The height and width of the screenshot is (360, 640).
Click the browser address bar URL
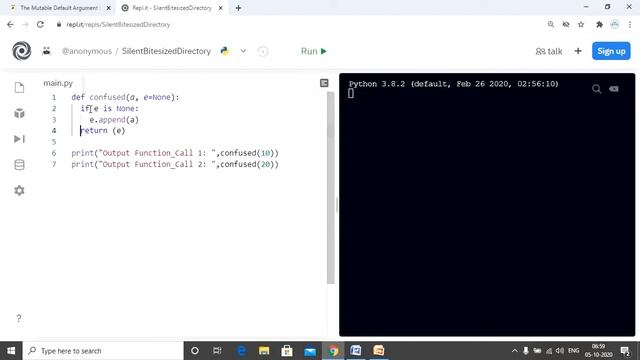(x=118, y=24)
